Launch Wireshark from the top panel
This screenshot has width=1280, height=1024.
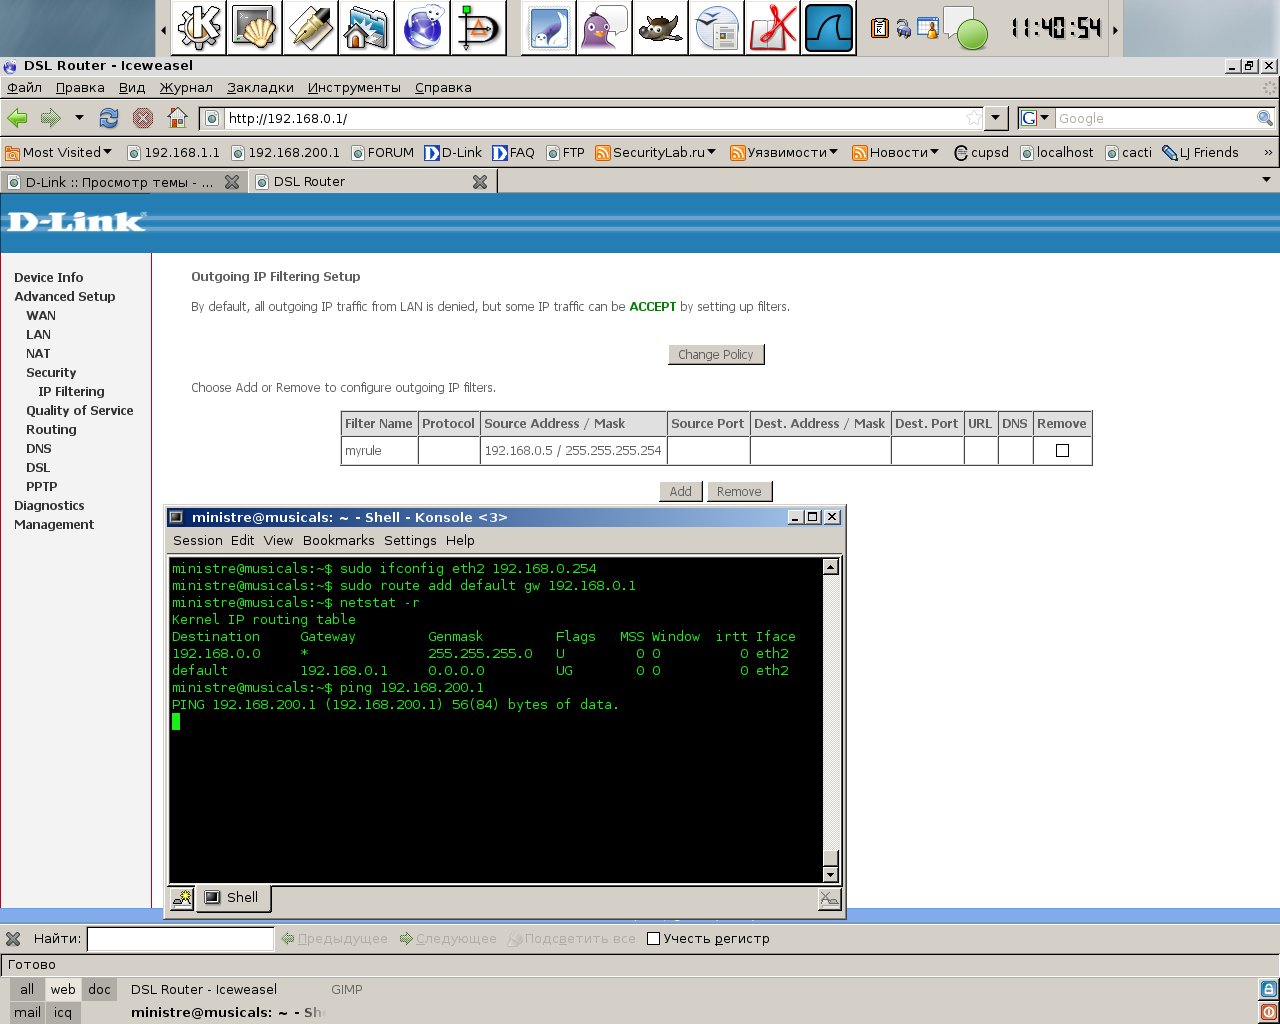(829, 27)
